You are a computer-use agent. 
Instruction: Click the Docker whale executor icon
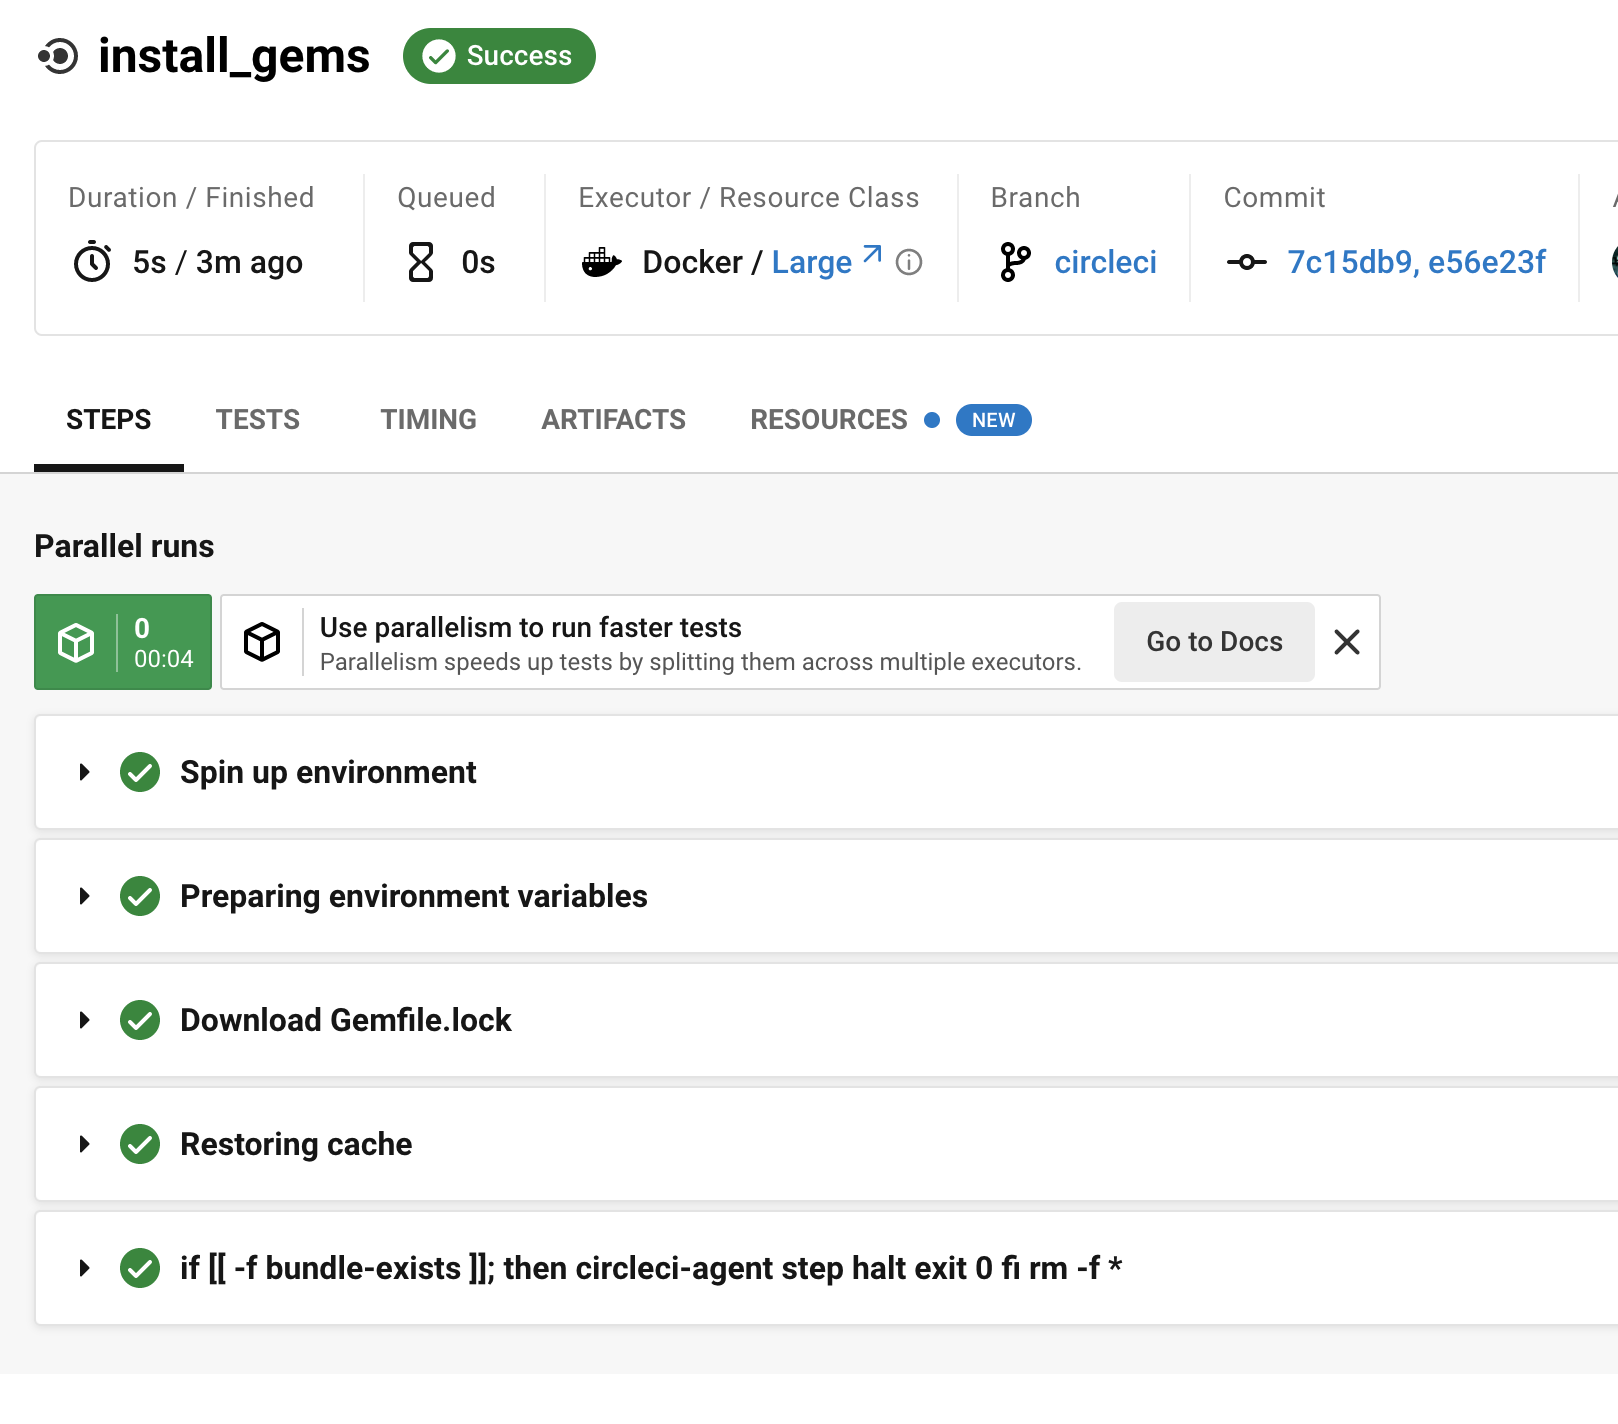click(601, 262)
